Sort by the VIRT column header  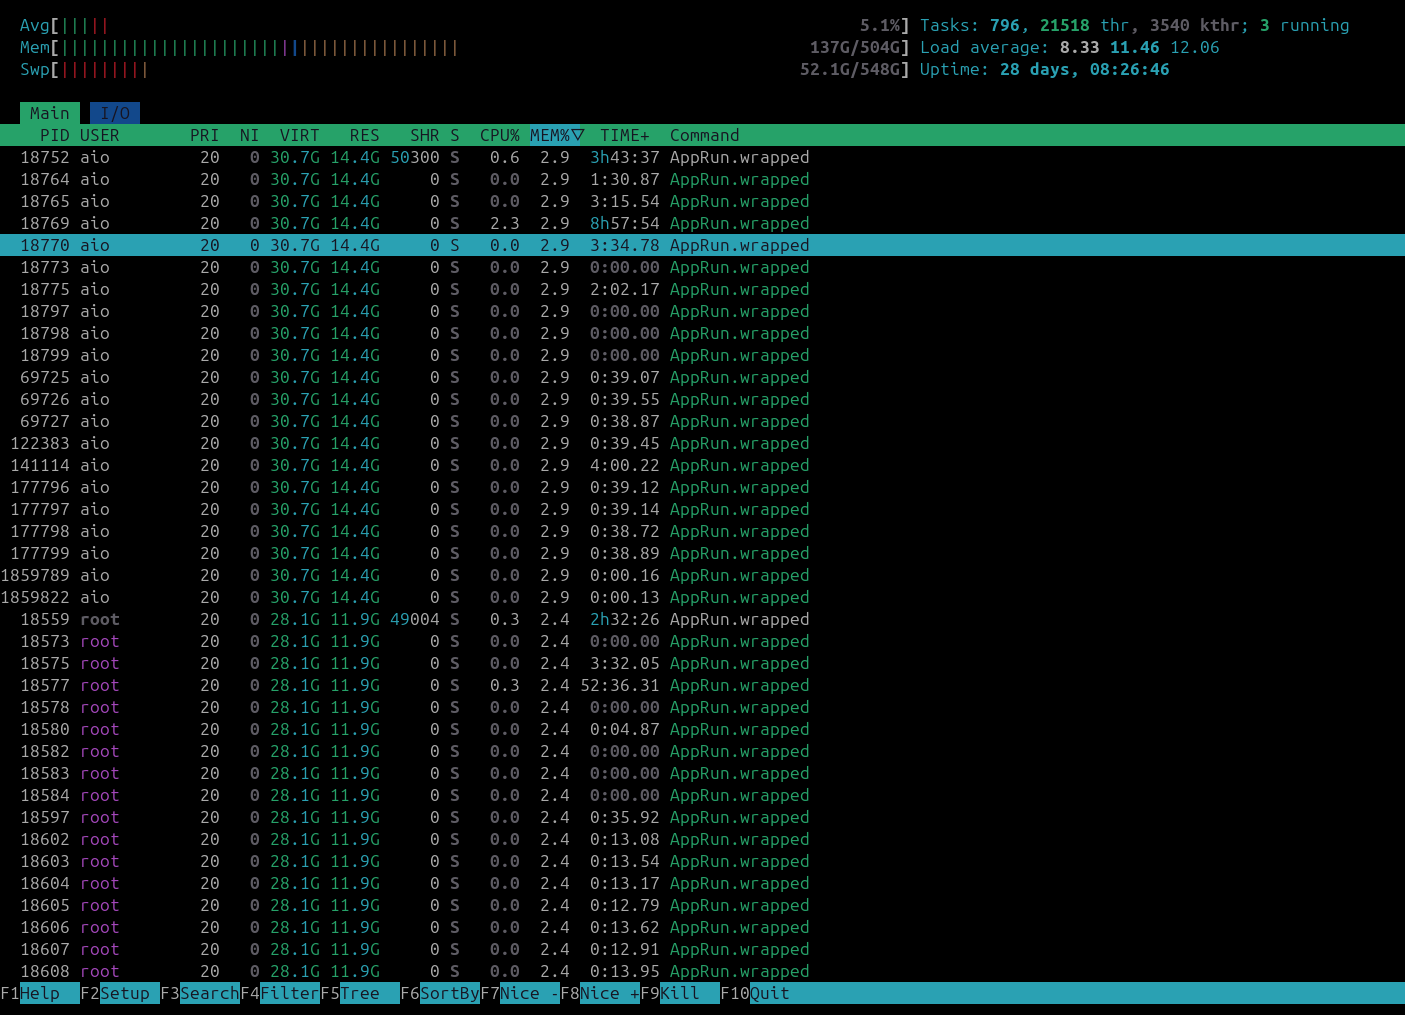(x=300, y=135)
